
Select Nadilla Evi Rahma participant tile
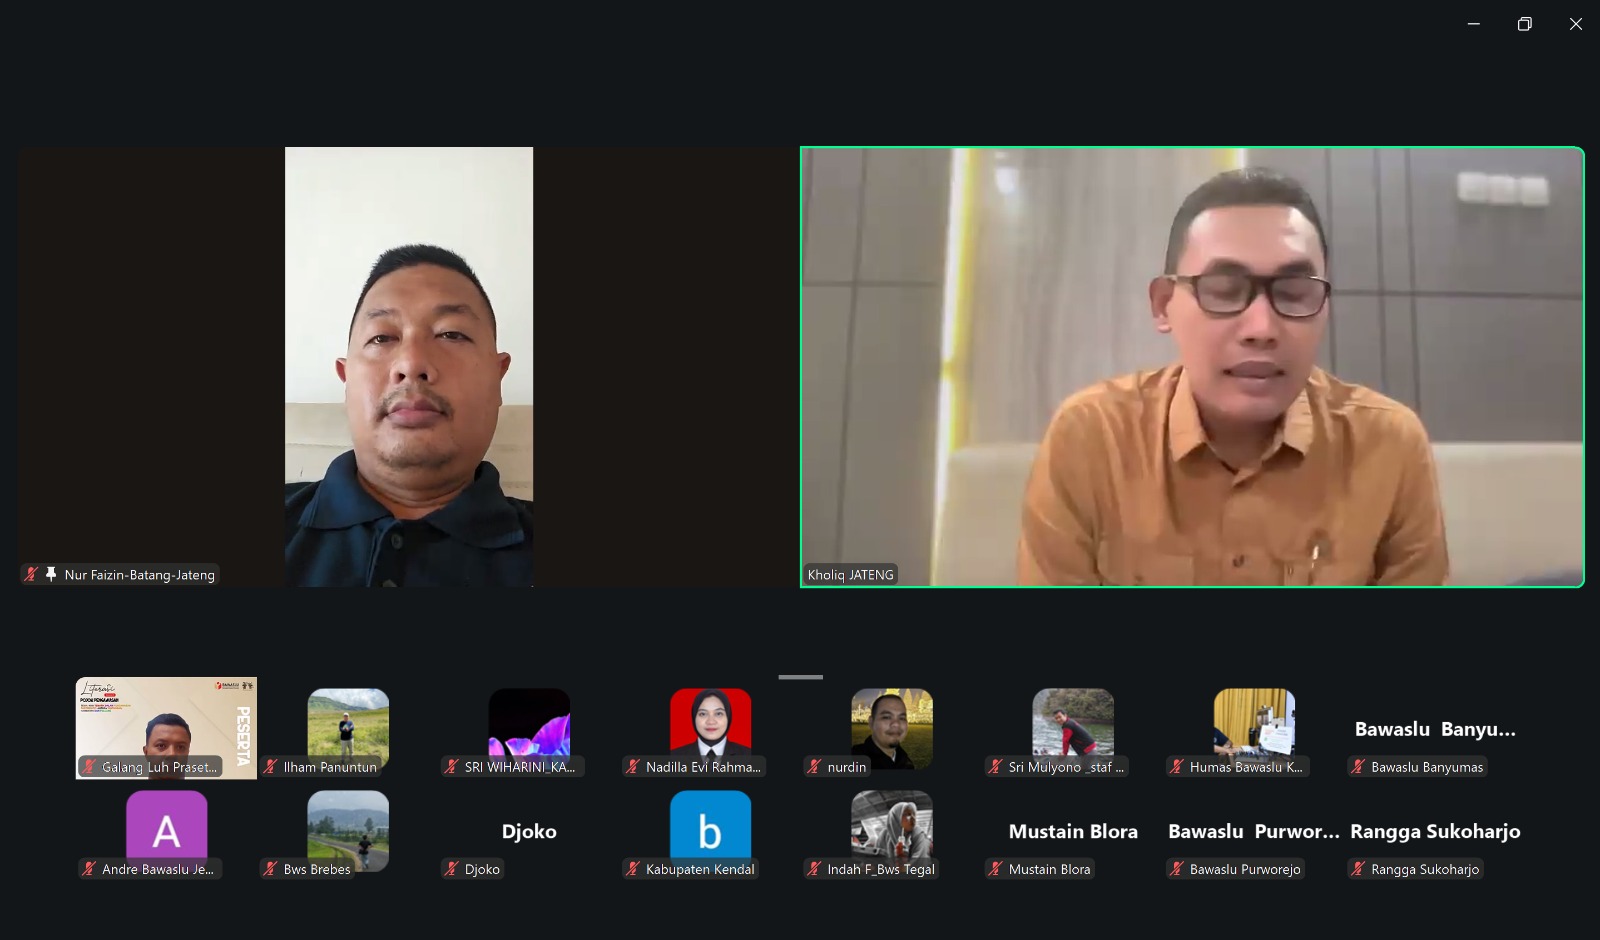click(710, 728)
